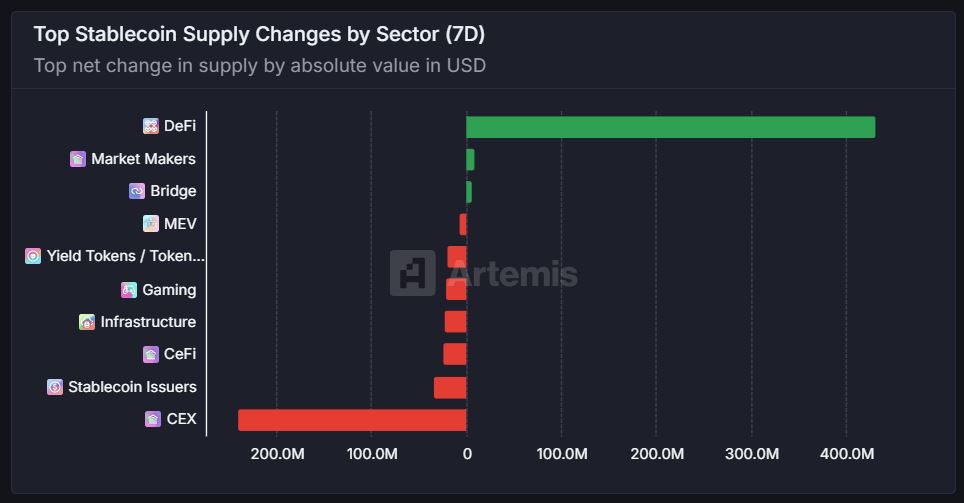Click the small green Market Makers bar
This screenshot has height=503, width=964.
coord(470,160)
